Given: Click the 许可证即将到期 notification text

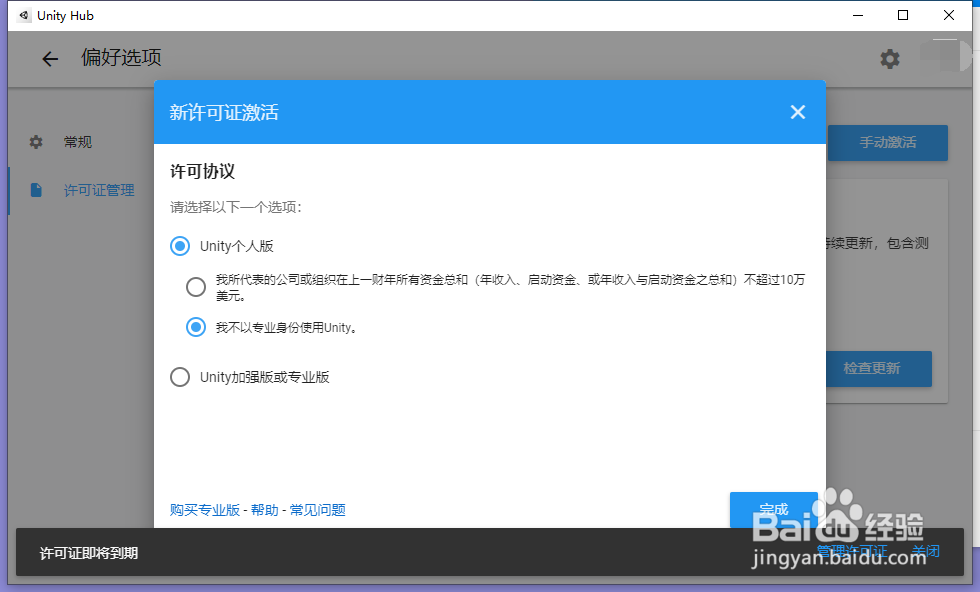Looking at the screenshot, I should [89, 553].
